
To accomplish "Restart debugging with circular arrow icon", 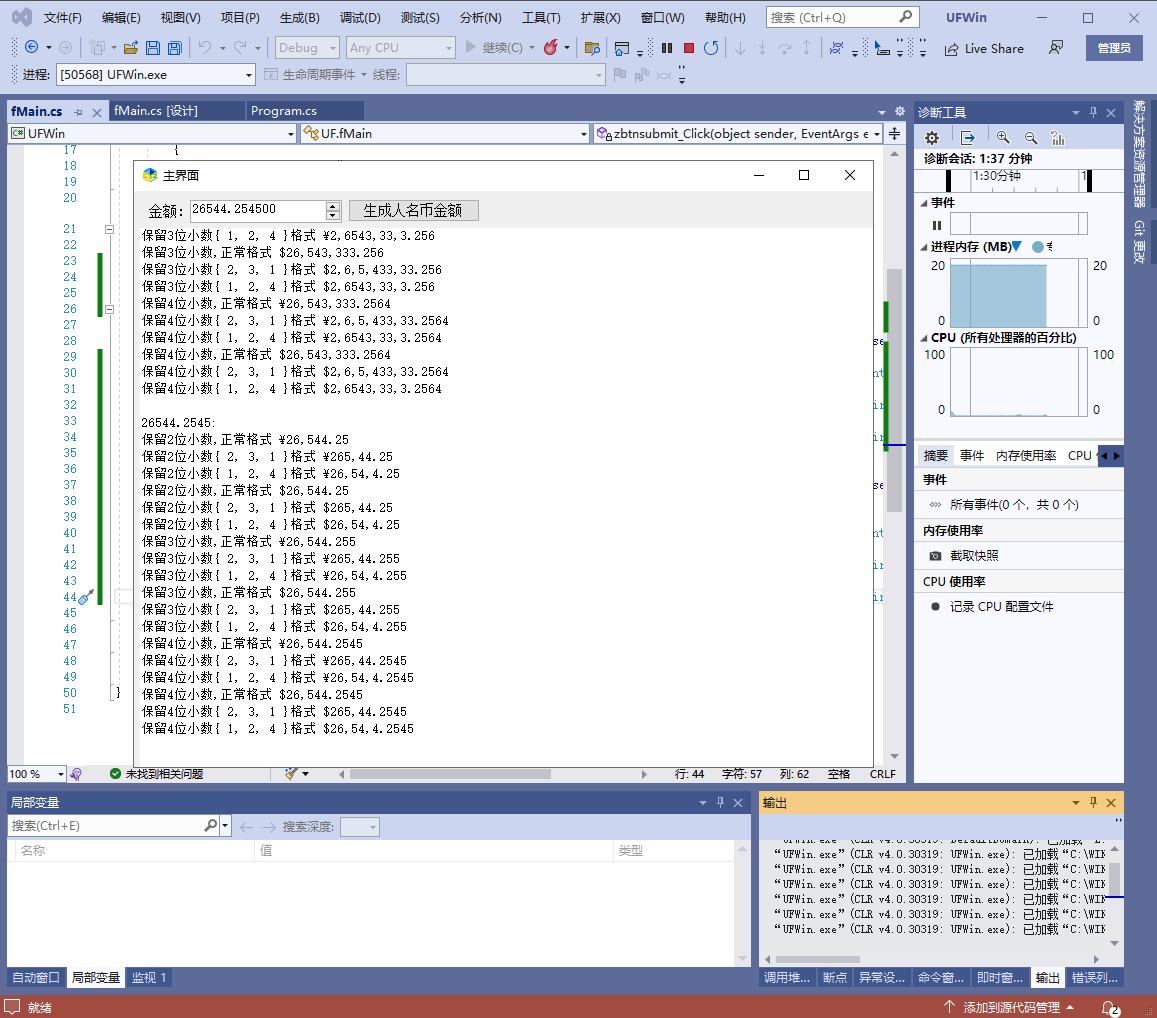I will [711, 48].
